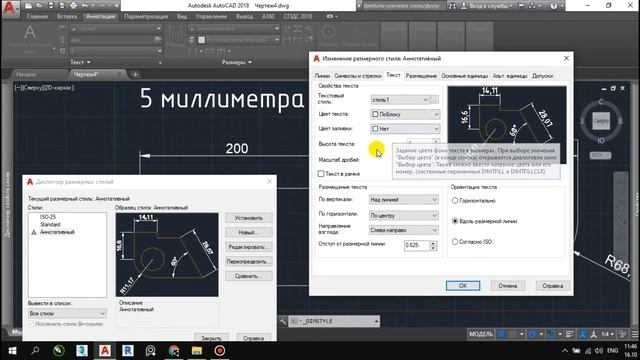Open the horizontal placement dropdown

click(x=404, y=215)
